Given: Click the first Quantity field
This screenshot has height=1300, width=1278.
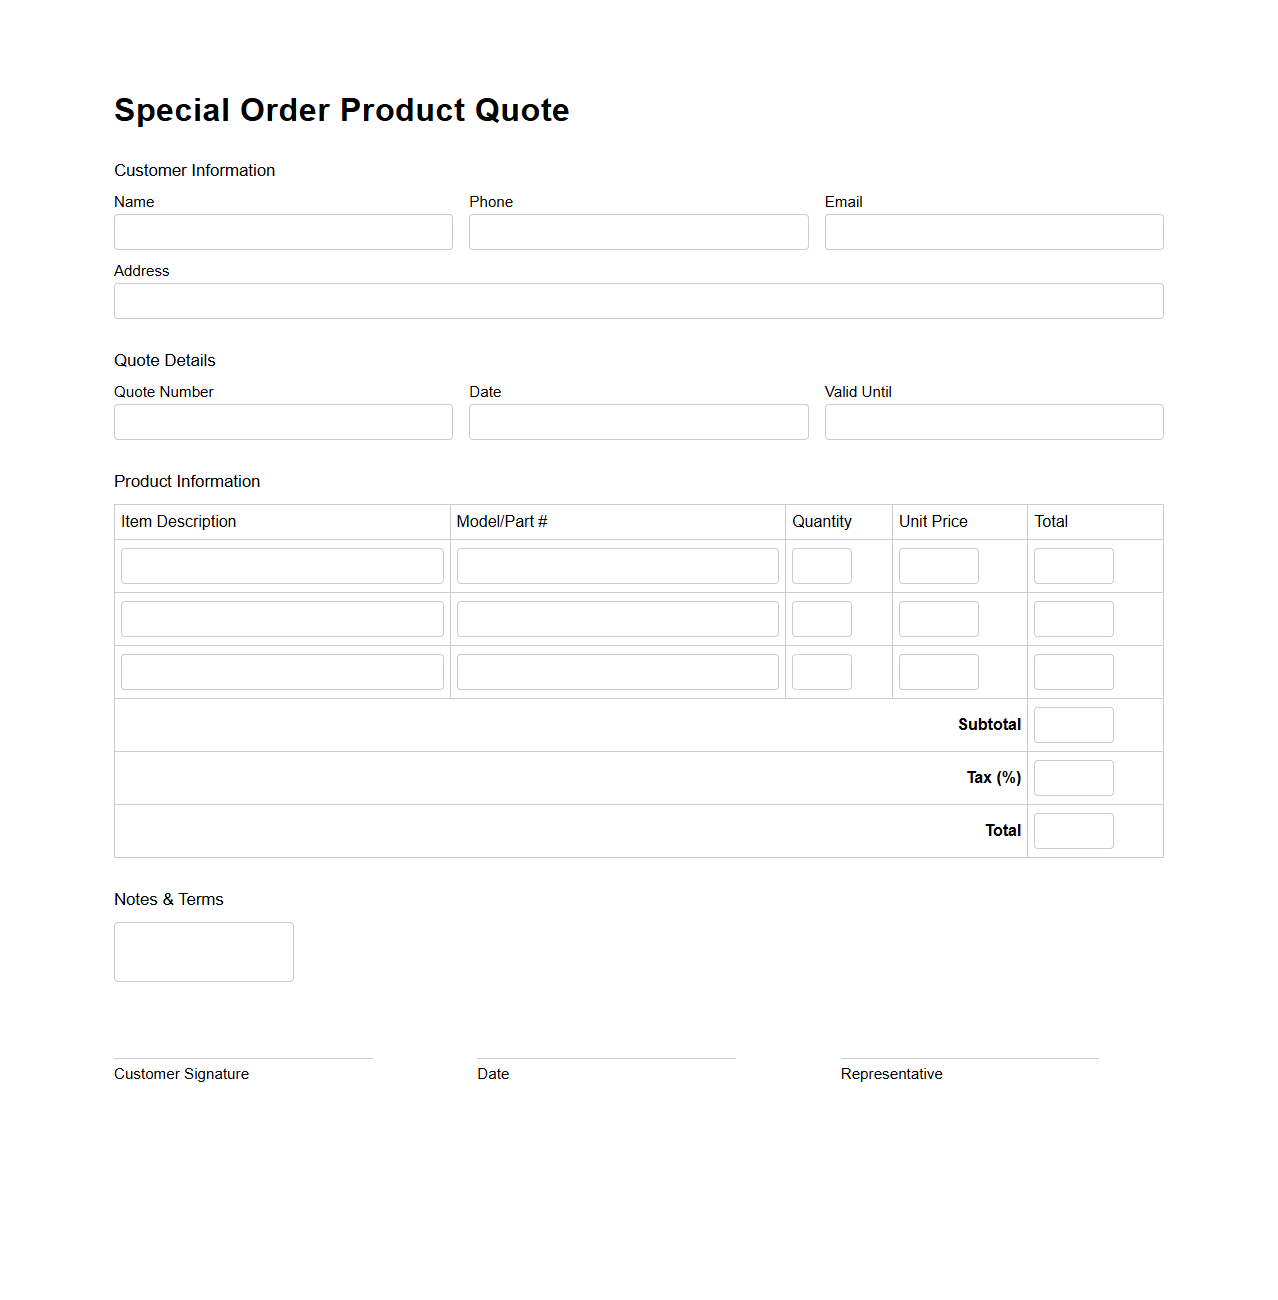Looking at the screenshot, I should [x=821, y=565].
